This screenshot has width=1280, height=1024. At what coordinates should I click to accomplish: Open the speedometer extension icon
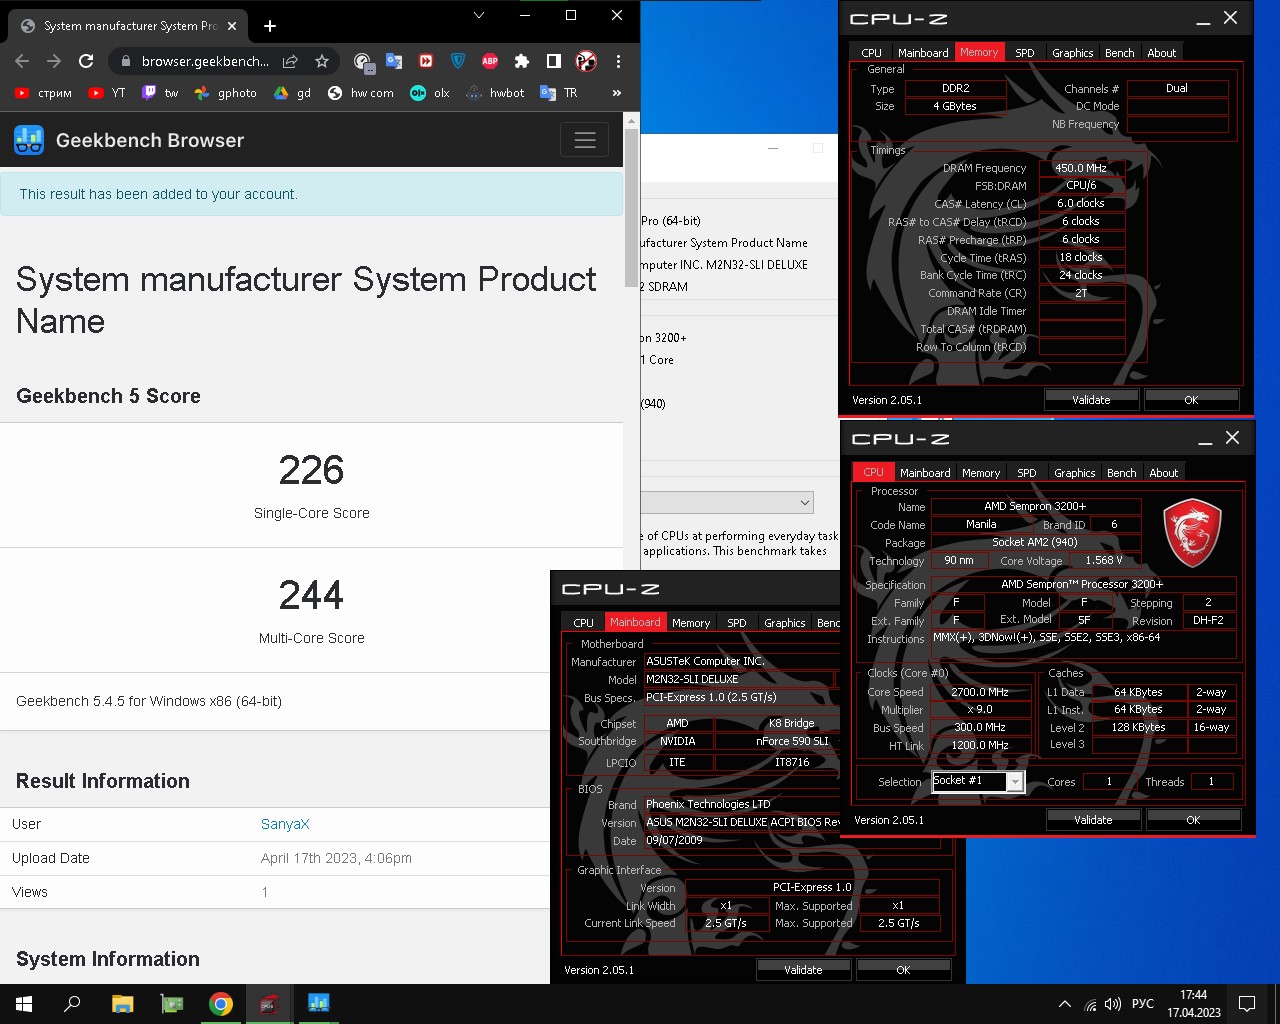(363, 61)
